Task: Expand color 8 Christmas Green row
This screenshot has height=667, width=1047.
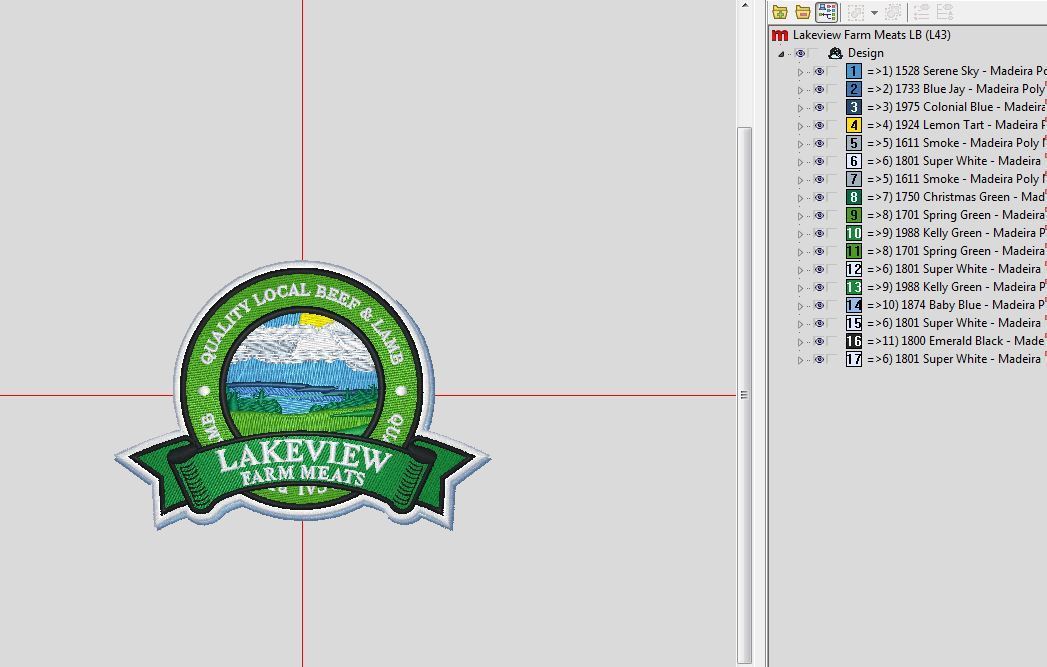Action: tap(800, 198)
